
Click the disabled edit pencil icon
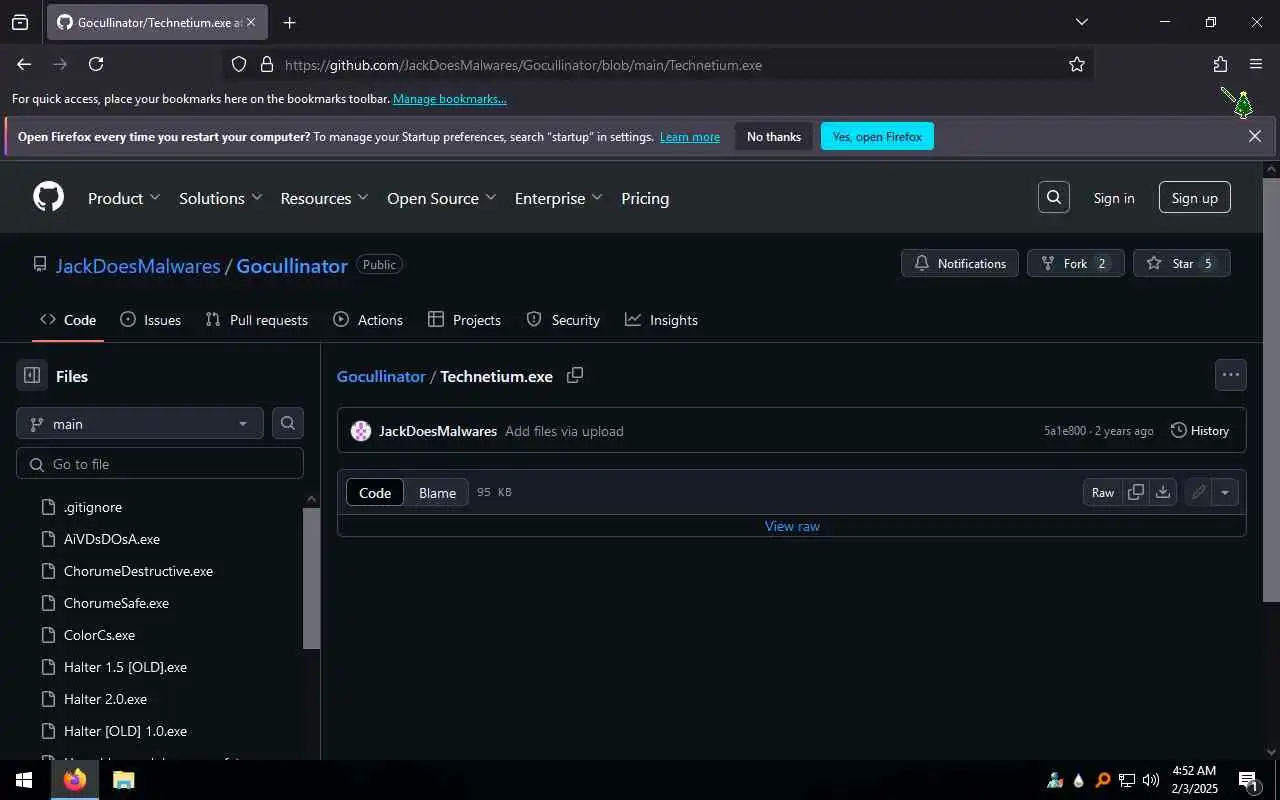[1198, 492]
